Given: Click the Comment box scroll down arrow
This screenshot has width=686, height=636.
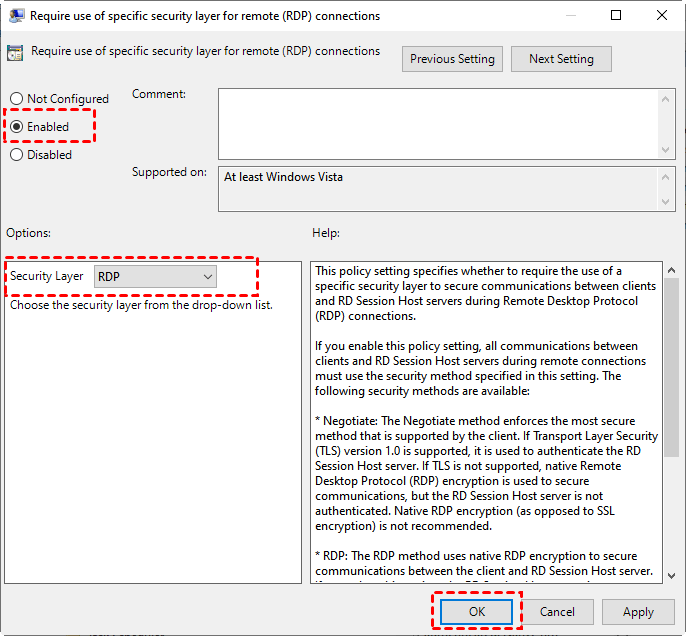Looking at the screenshot, I should coord(668,148).
